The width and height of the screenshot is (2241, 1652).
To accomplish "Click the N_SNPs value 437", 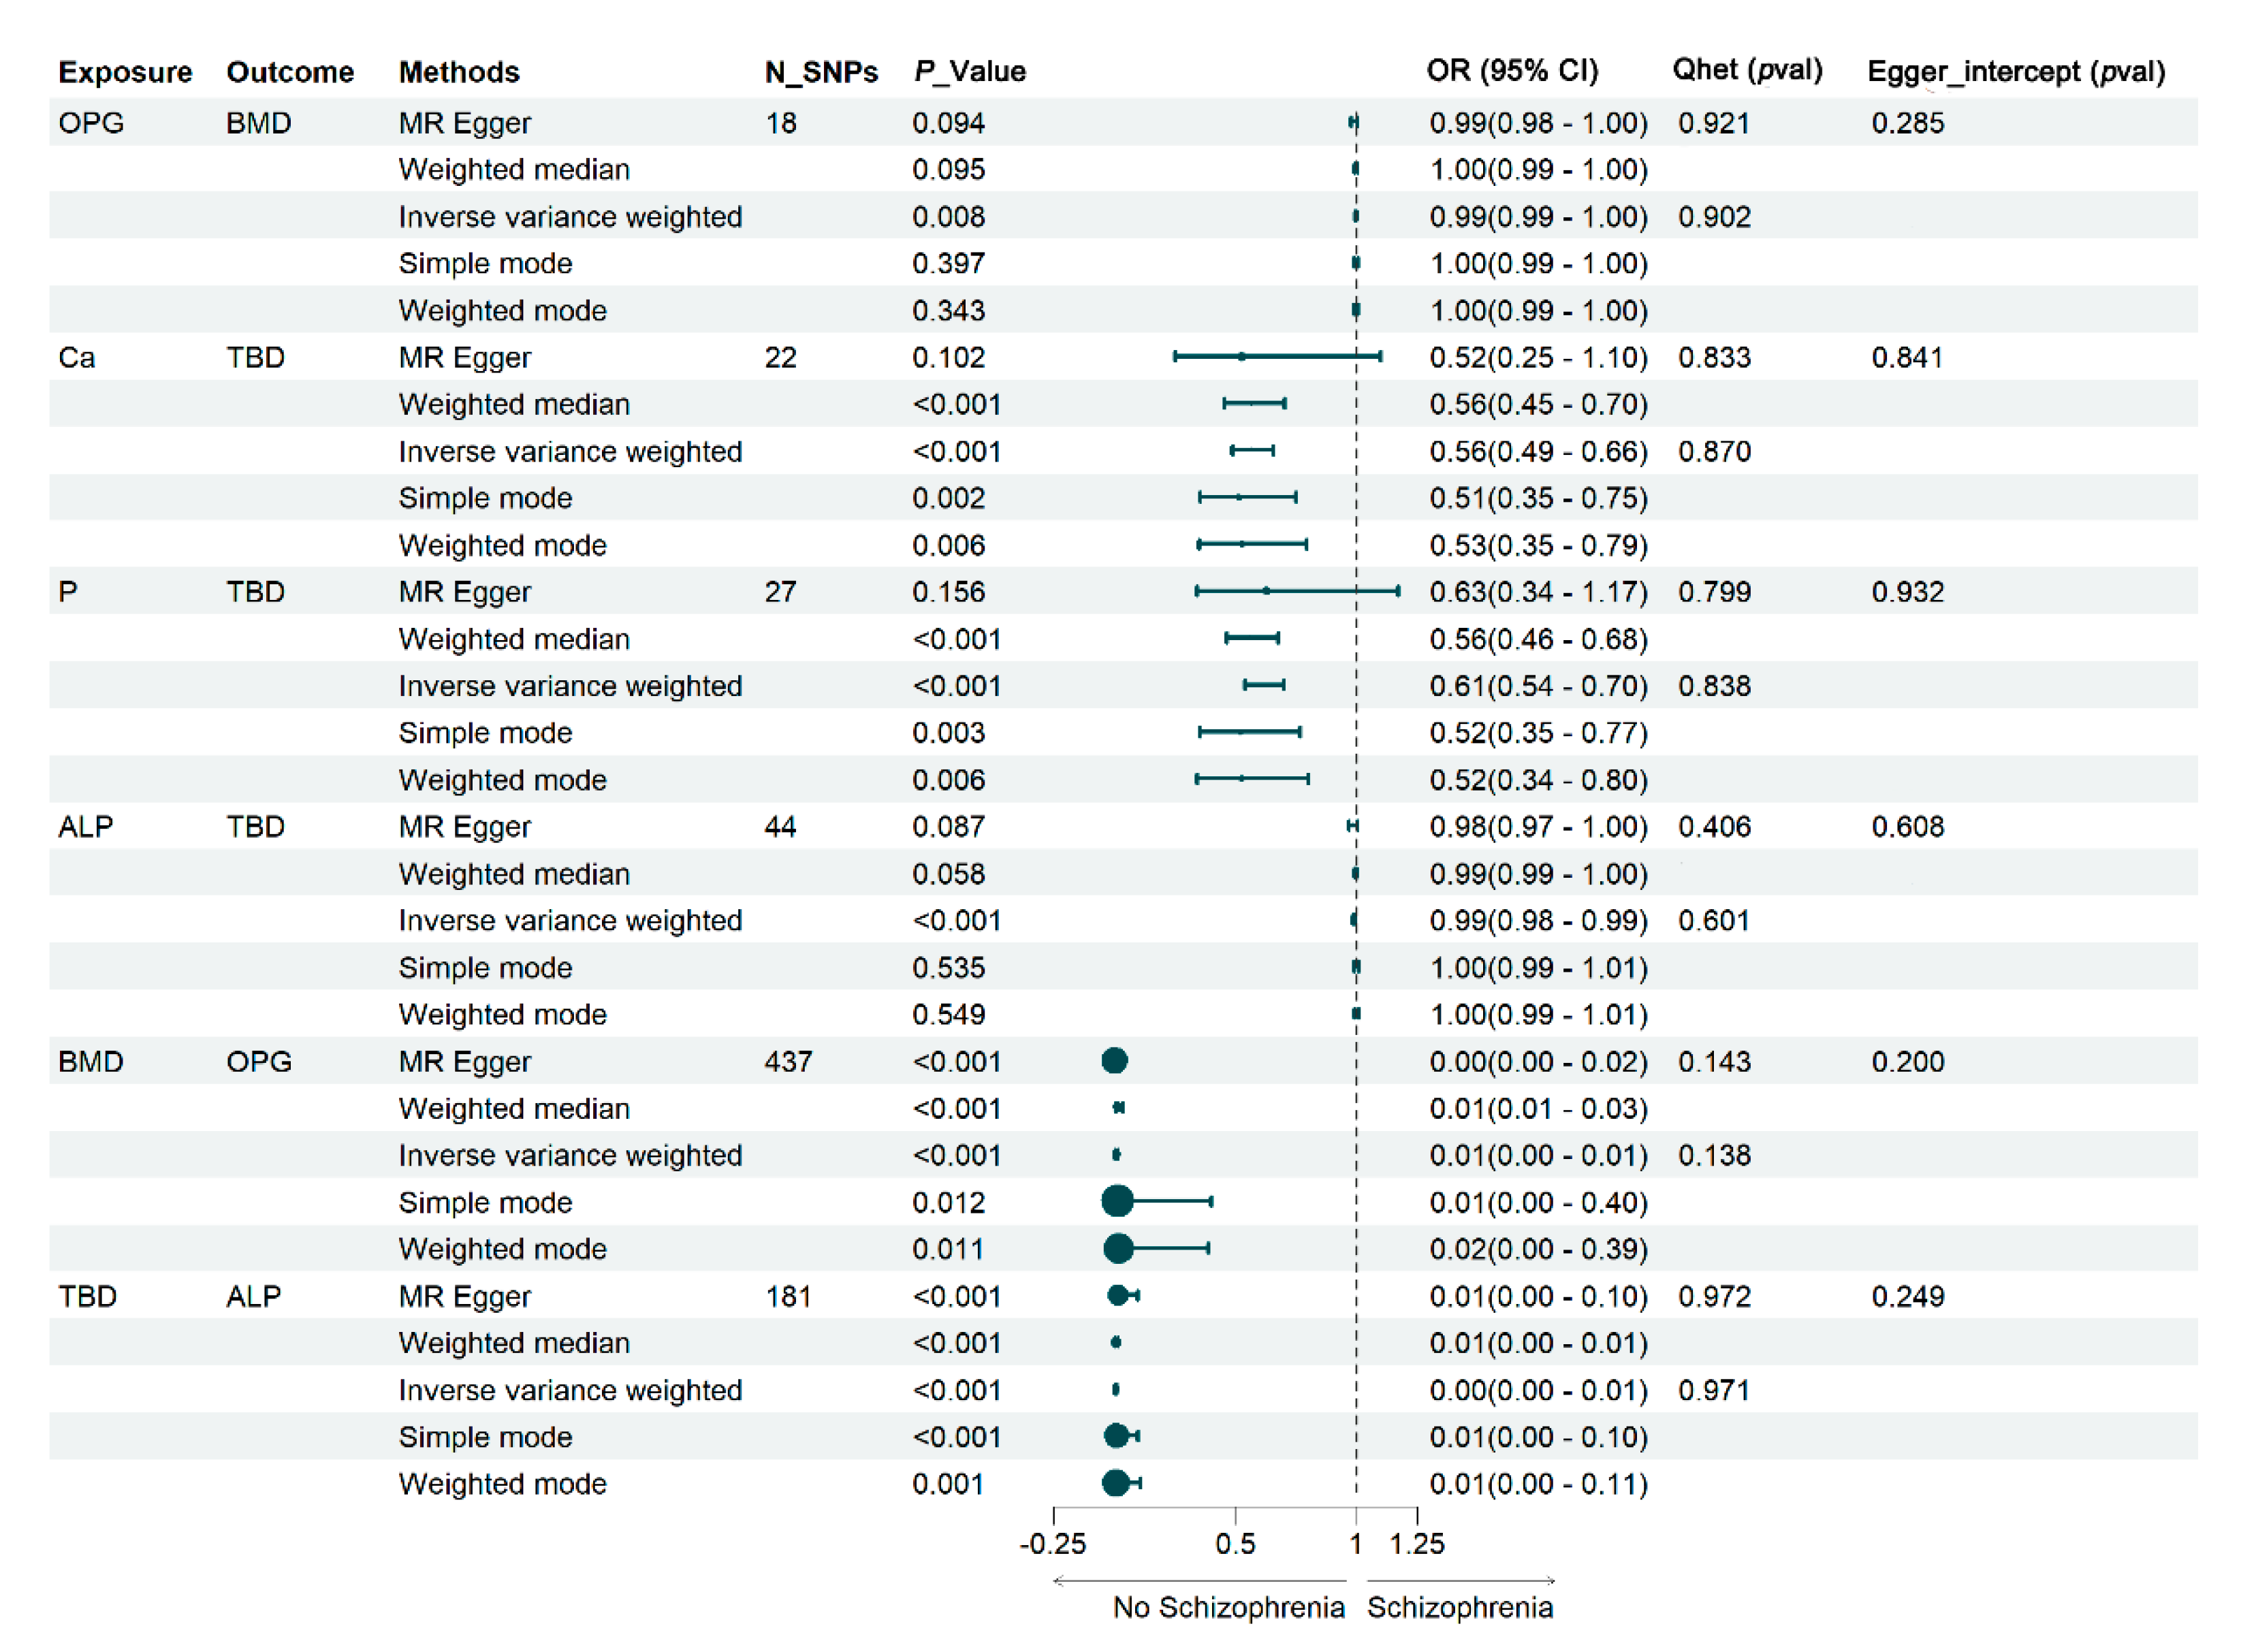I will coord(788,1061).
